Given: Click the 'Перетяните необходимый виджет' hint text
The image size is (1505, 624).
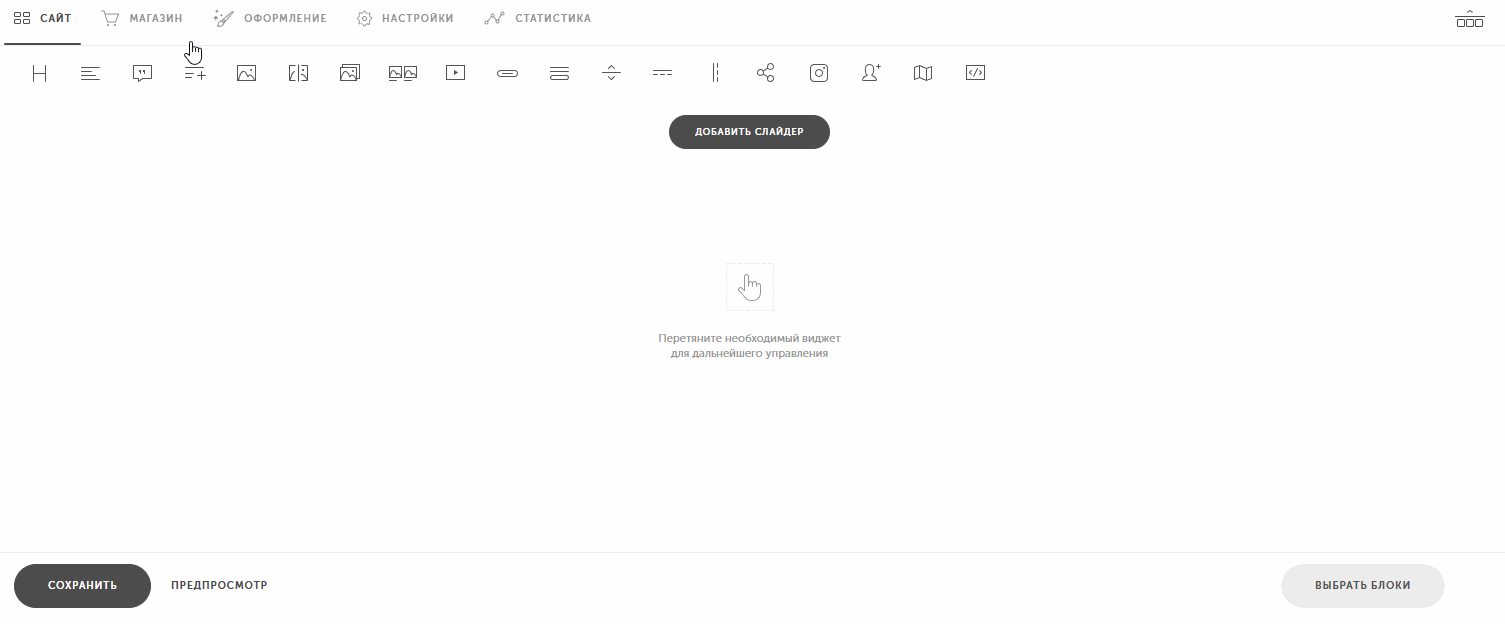Looking at the screenshot, I should point(749,338).
